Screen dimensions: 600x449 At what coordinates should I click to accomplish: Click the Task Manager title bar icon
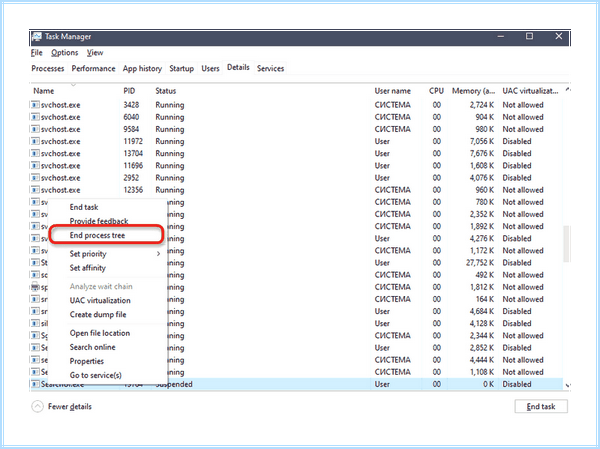pyautogui.click(x=37, y=37)
